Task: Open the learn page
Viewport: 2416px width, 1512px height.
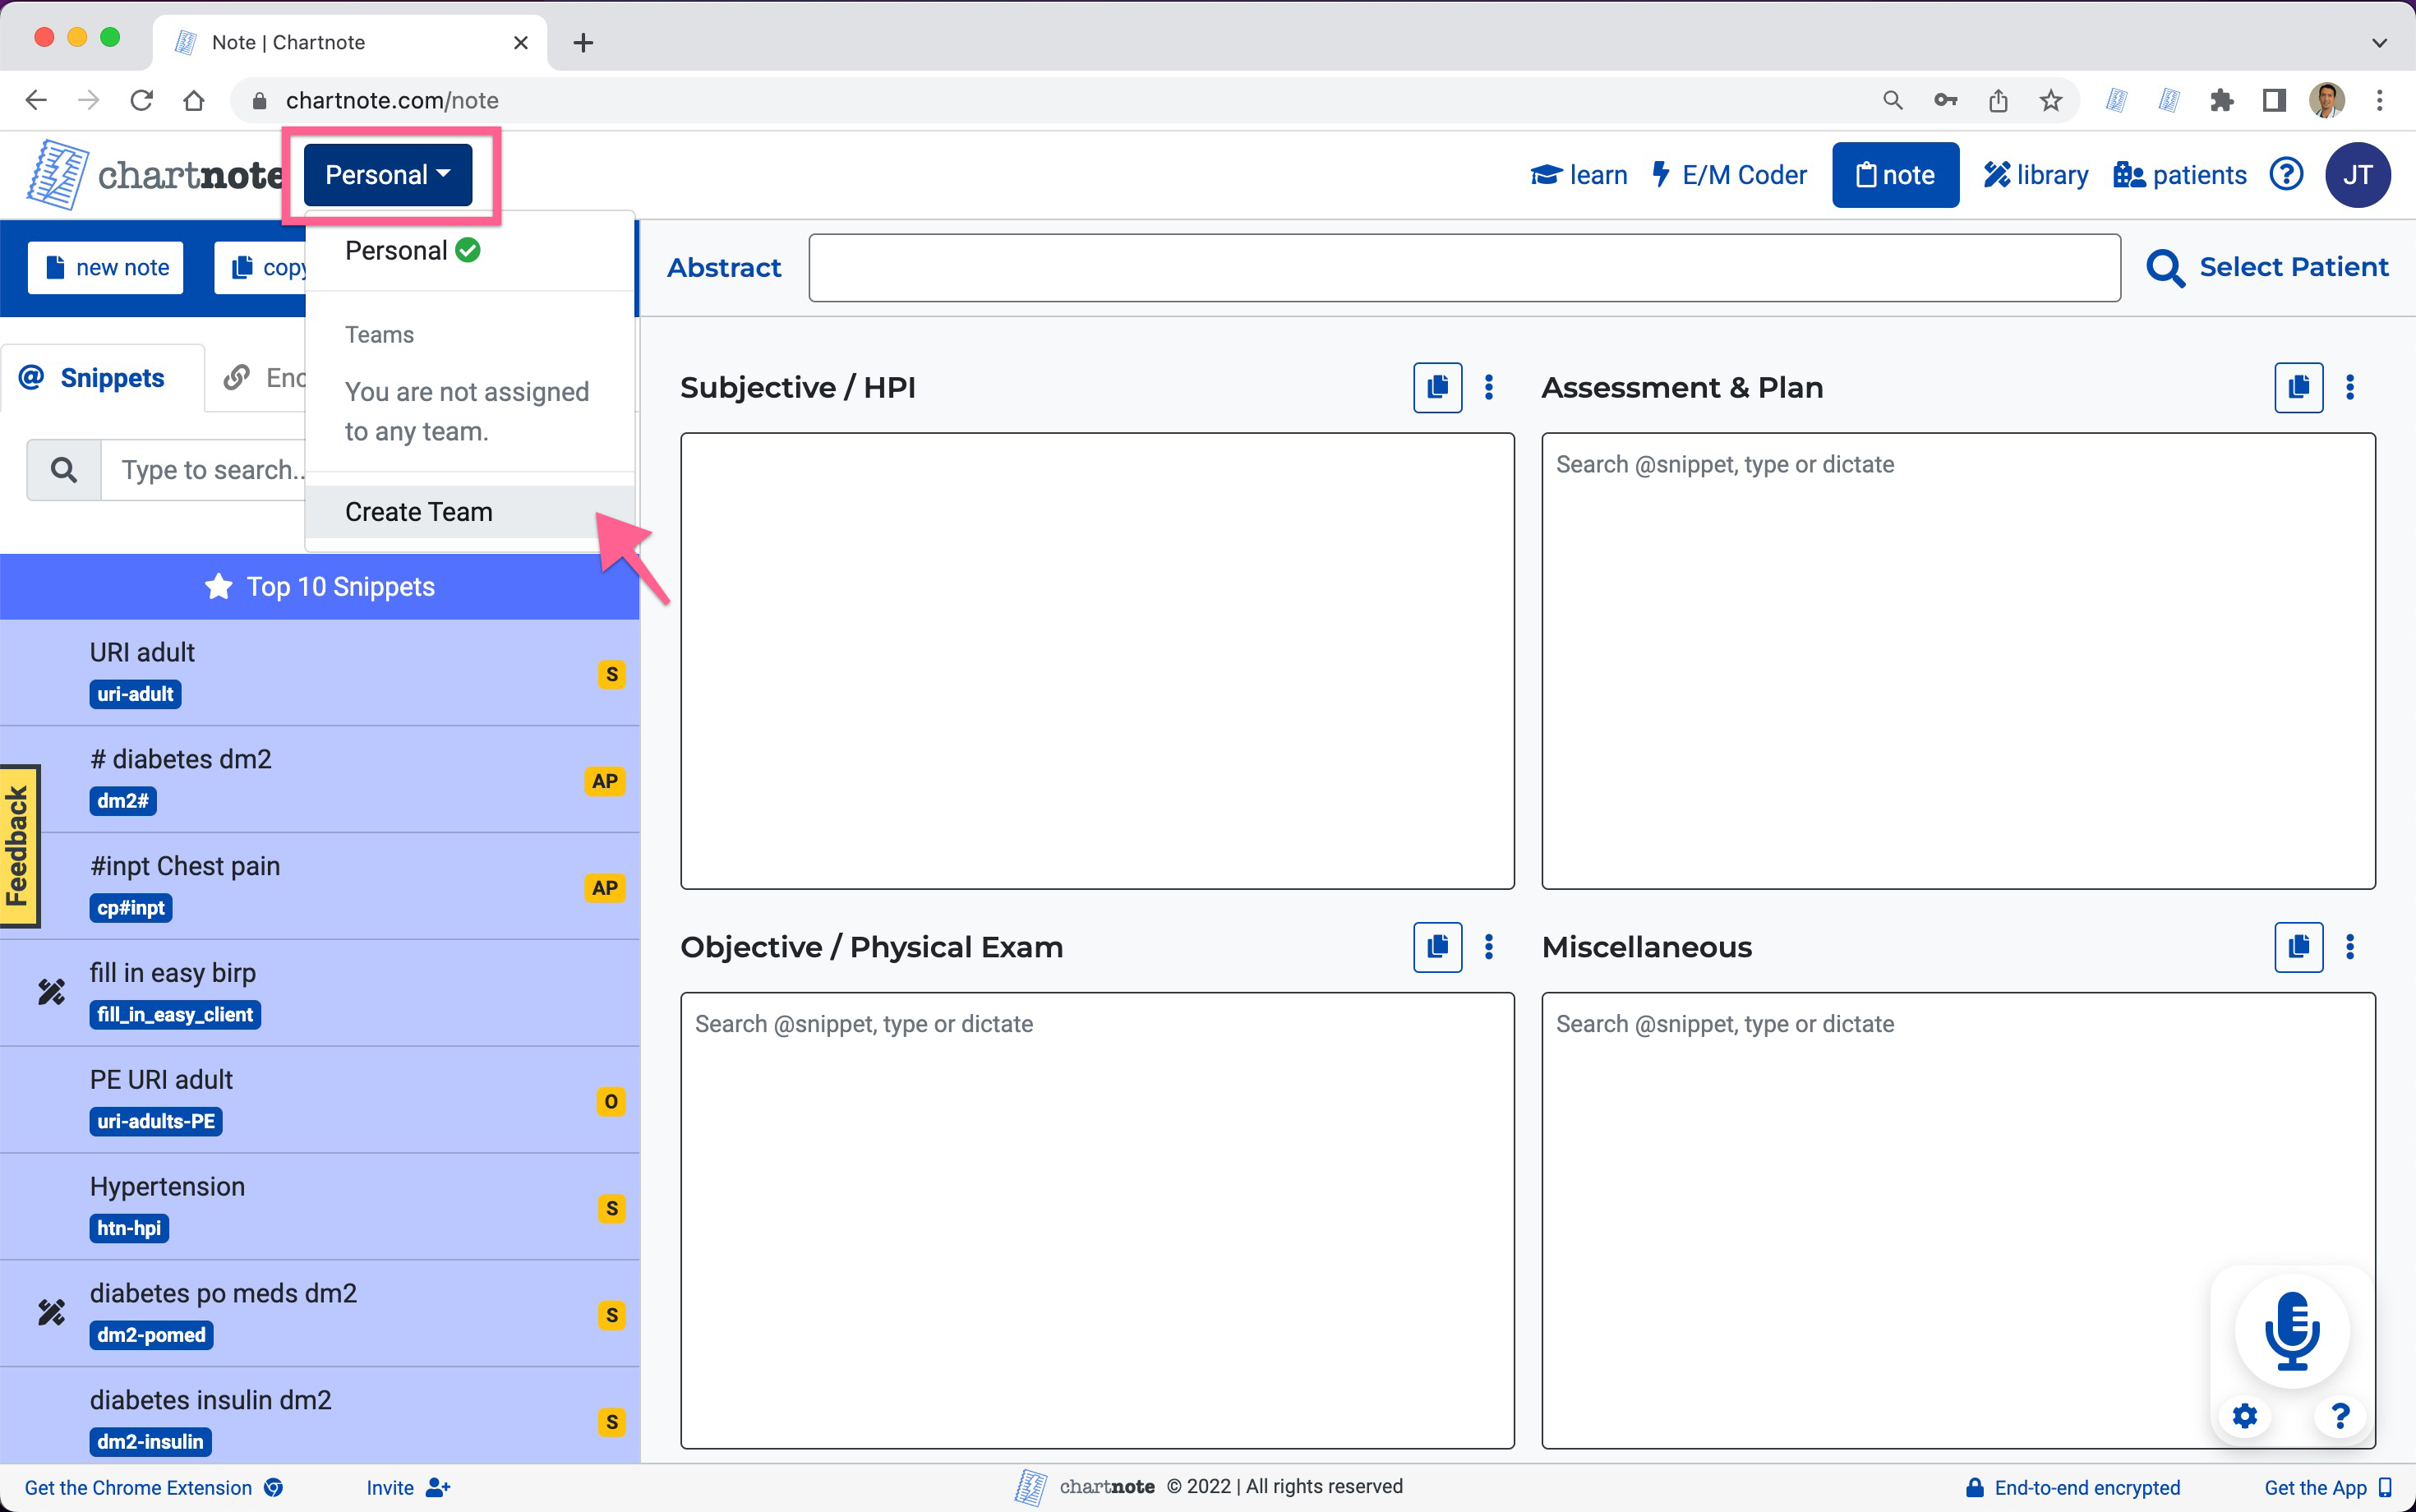Action: coord(1579,175)
